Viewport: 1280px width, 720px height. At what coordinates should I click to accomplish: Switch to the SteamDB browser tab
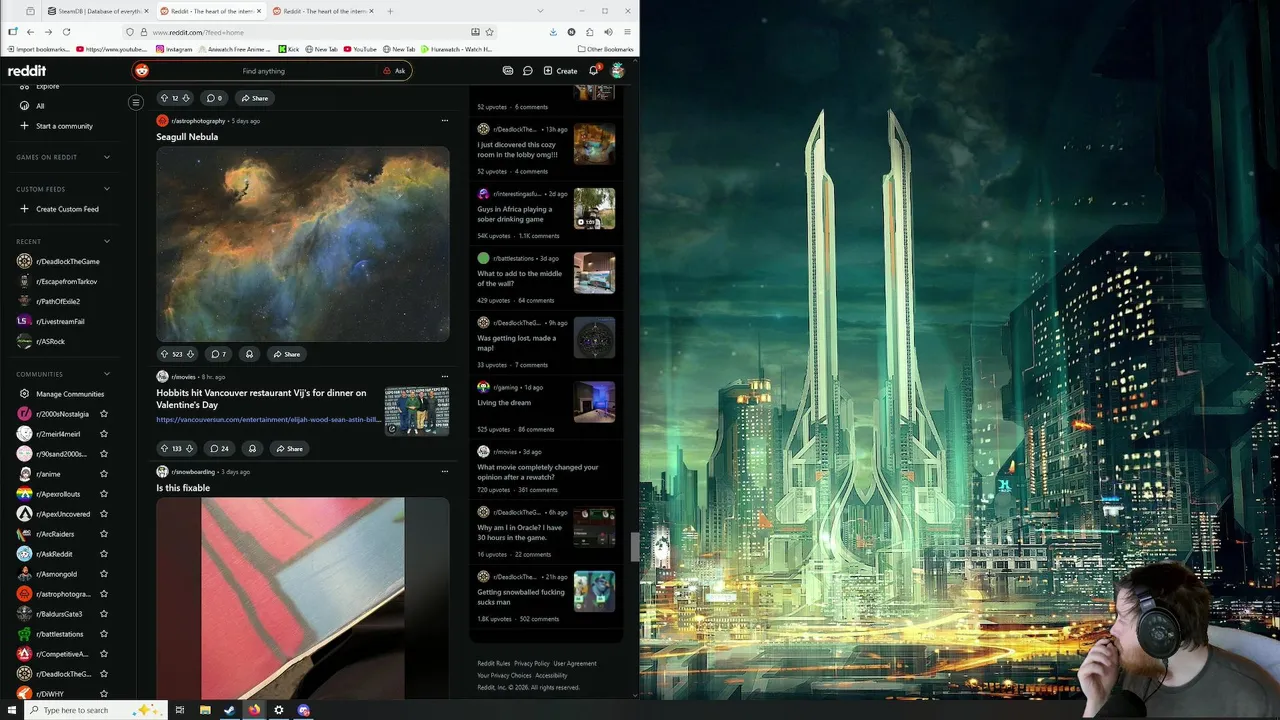tap(98, 11)
